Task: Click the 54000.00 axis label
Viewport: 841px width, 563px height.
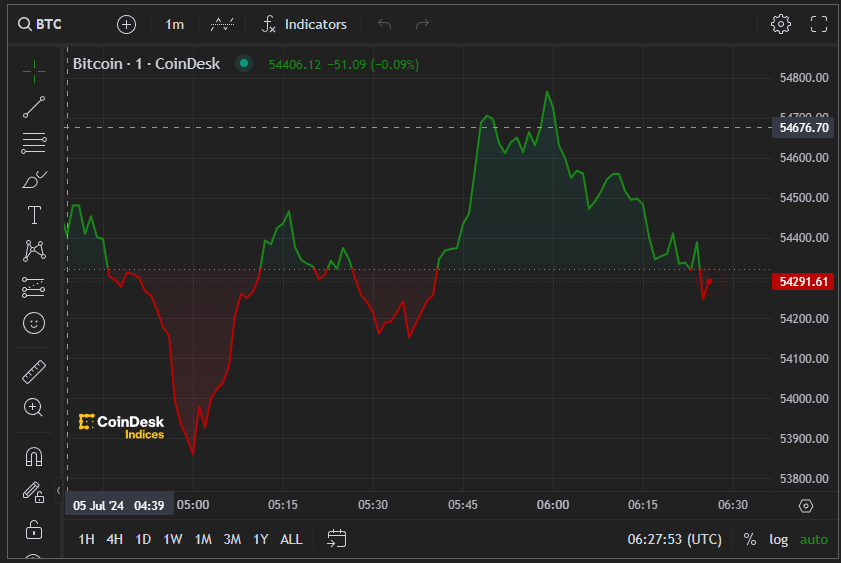Action: click(804, 399)
